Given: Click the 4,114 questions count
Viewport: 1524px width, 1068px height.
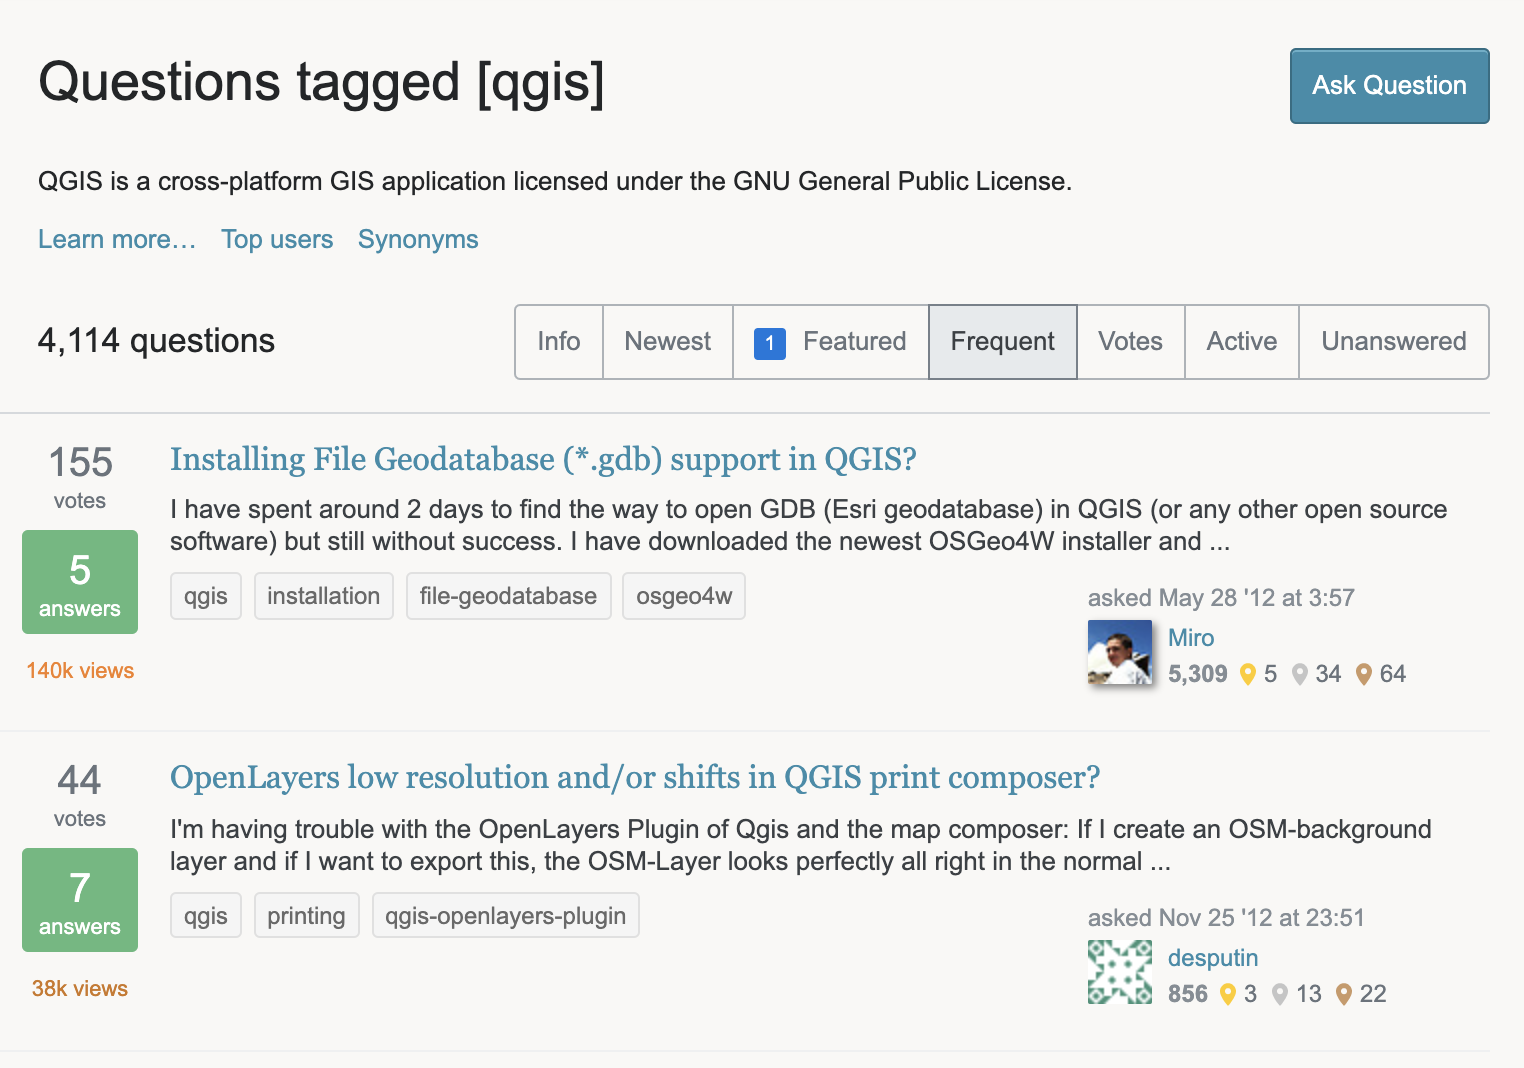Looking at the screenshot, I should click(x=156, y=341).
